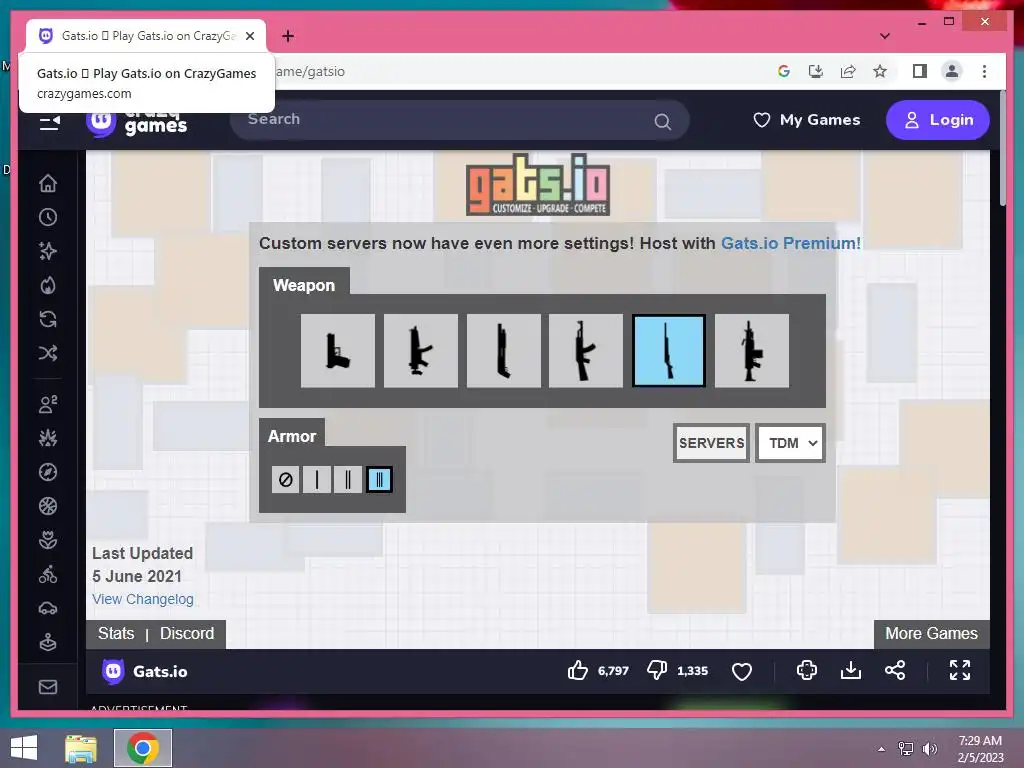
Task: Select light armor single bar
Action: 317,479
